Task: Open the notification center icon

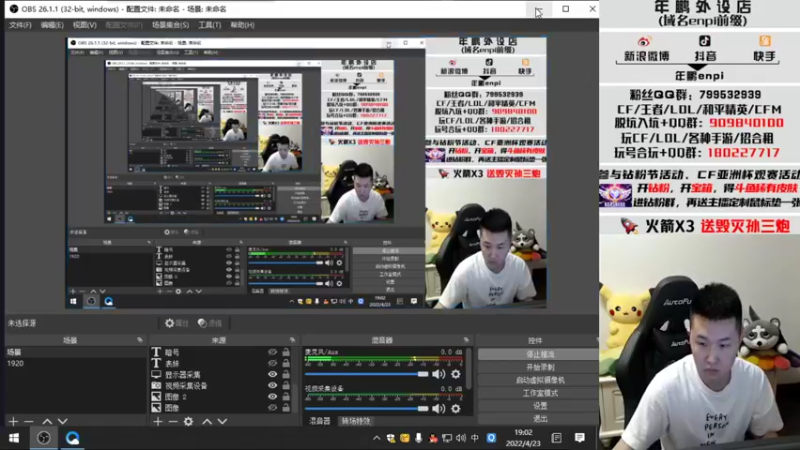Action: pos(580,438)
